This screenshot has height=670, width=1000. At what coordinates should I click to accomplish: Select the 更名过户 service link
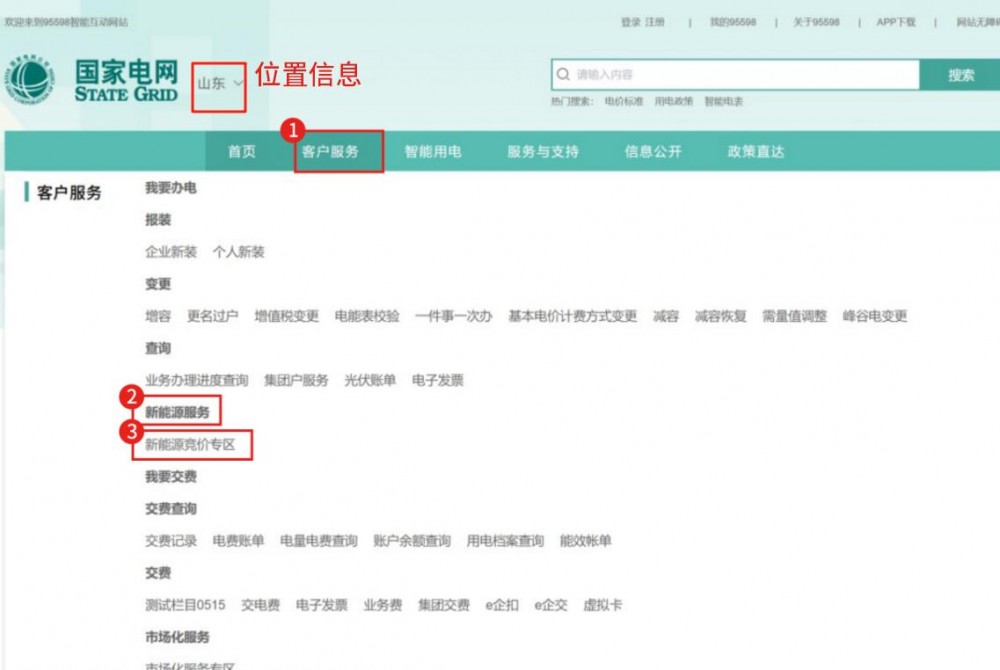pos(212,316)
